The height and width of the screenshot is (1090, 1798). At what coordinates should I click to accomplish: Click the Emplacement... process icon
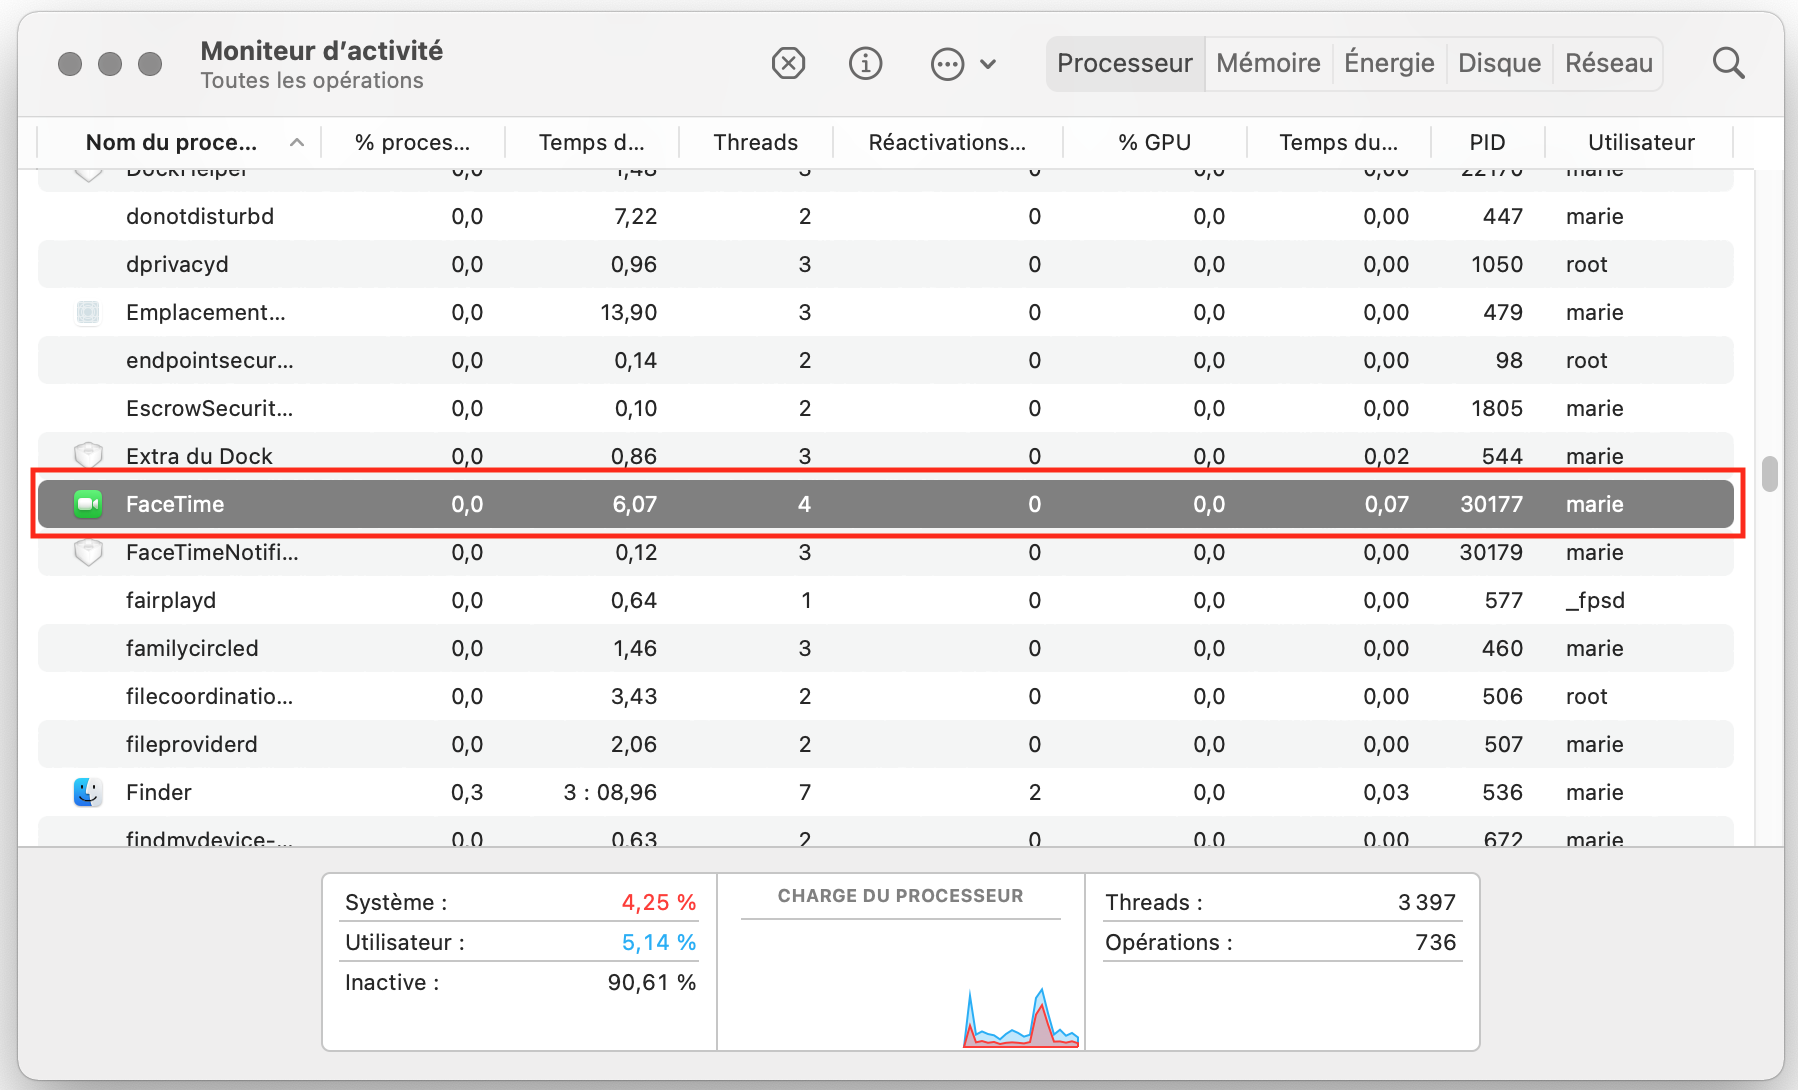point(88,312)
